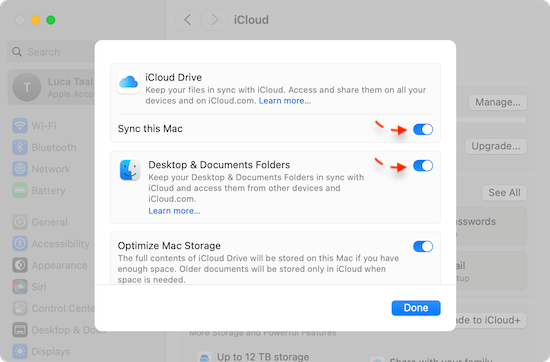Click the iCloud window title
This screenshot has height=362, width=550.
(251, 20)
